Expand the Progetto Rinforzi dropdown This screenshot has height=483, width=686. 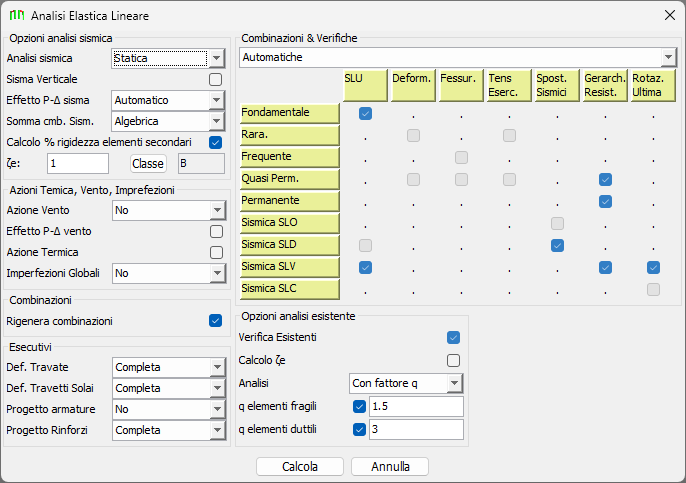[x=217, y=430]
